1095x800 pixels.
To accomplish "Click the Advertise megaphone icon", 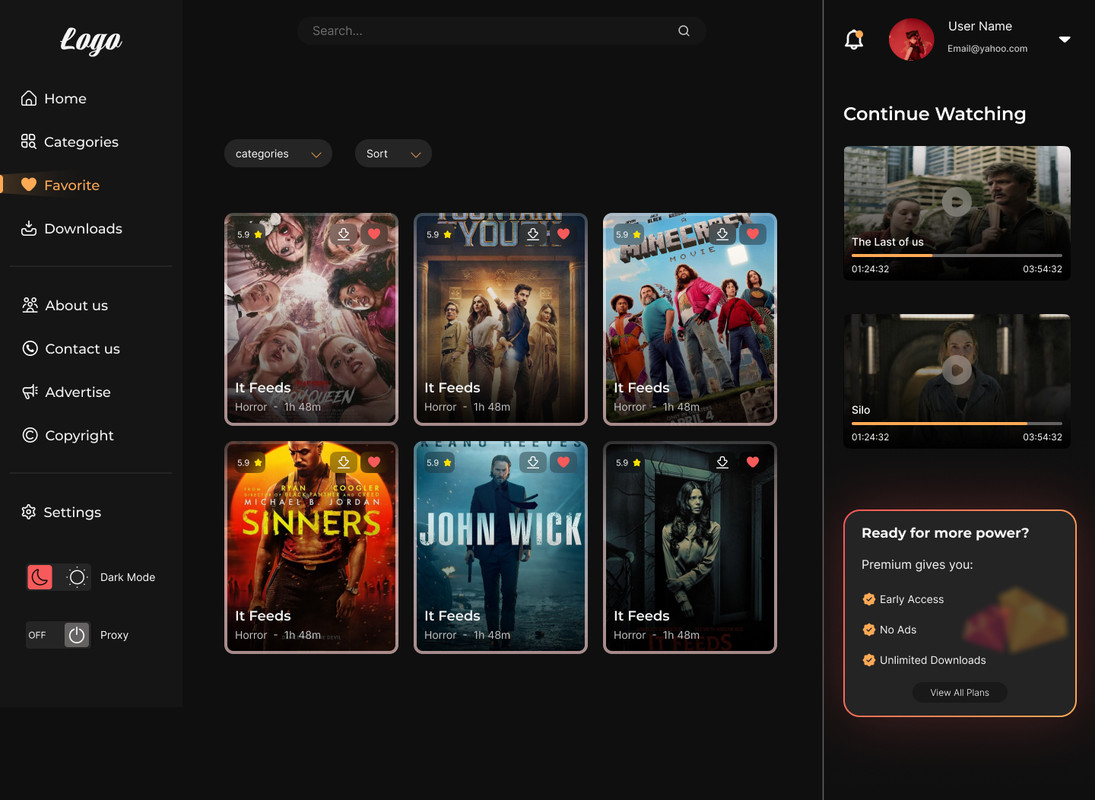I will coord(29,392).
